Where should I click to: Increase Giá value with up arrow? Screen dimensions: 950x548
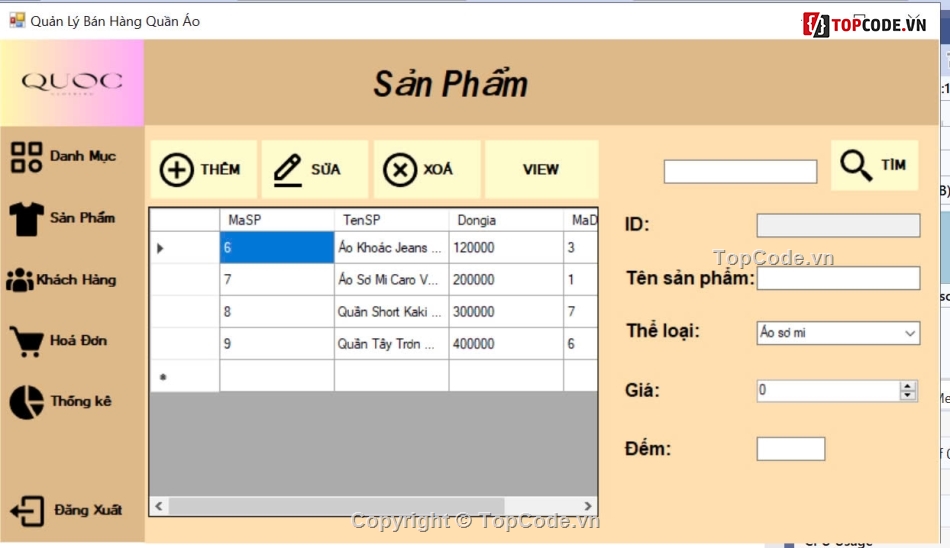coord(907,386)
